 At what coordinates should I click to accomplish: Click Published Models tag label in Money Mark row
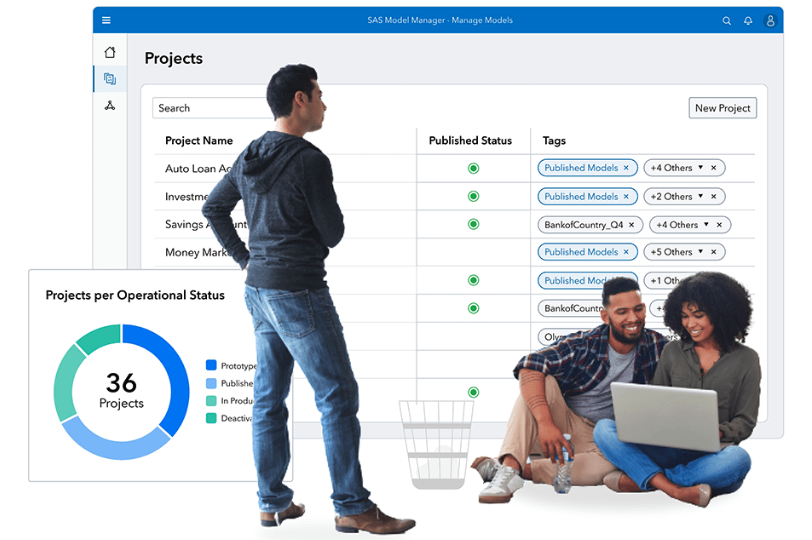[581, 252]
